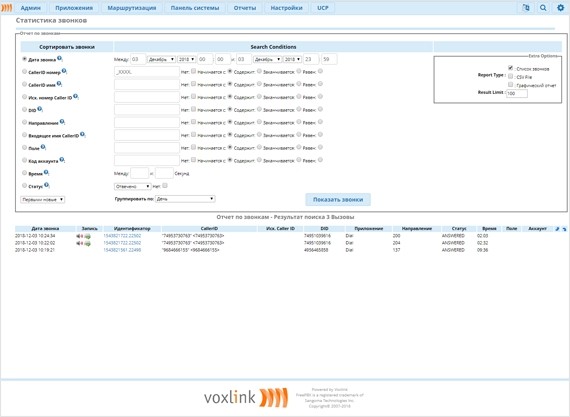Screen dimensions: 570x417
Task: Open the Первыми новые sort order dropdown
Action: [x=43, y=200]
